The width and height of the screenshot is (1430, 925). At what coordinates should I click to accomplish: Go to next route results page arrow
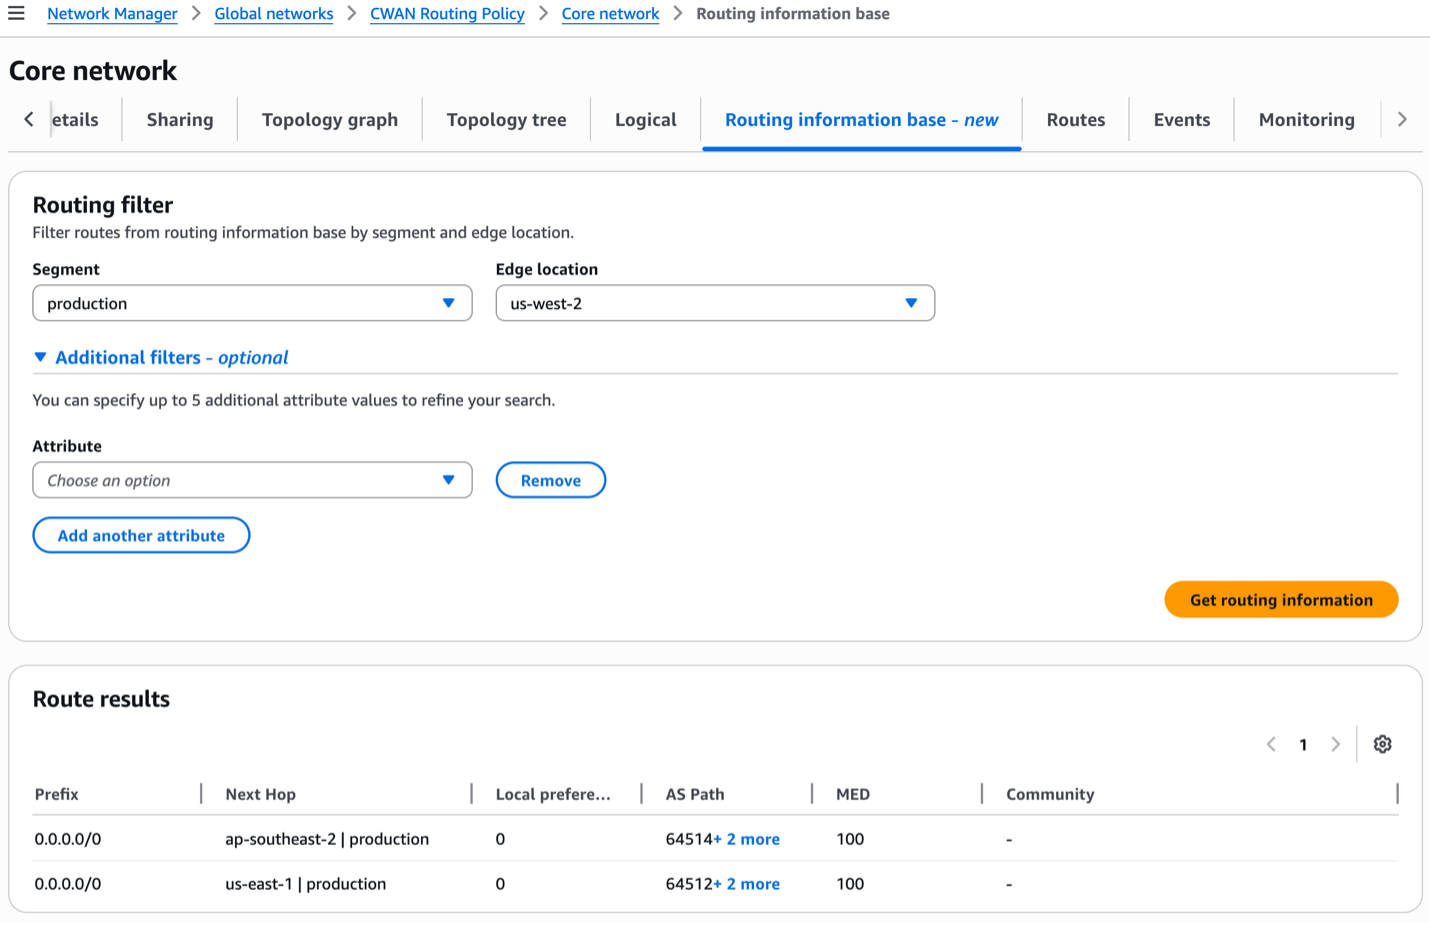[1336, 744]
